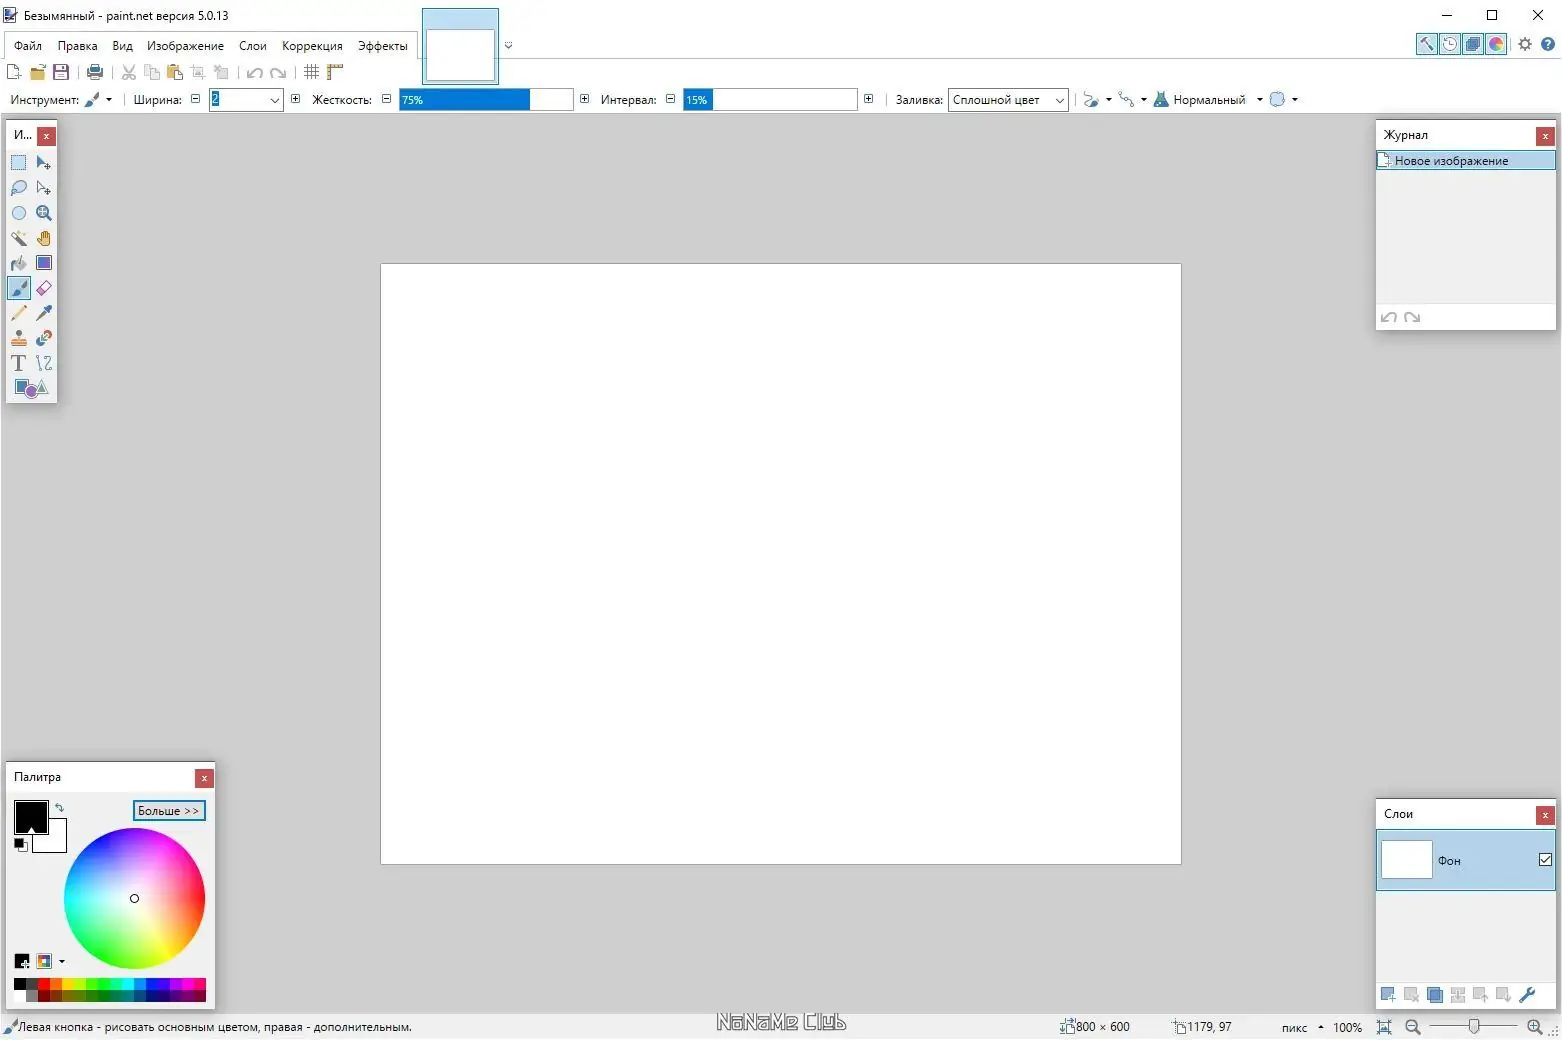The width and height of the screenshot is (1562, 1040).
Task: Open the Правка menu
Action: [x=77, y=46]
